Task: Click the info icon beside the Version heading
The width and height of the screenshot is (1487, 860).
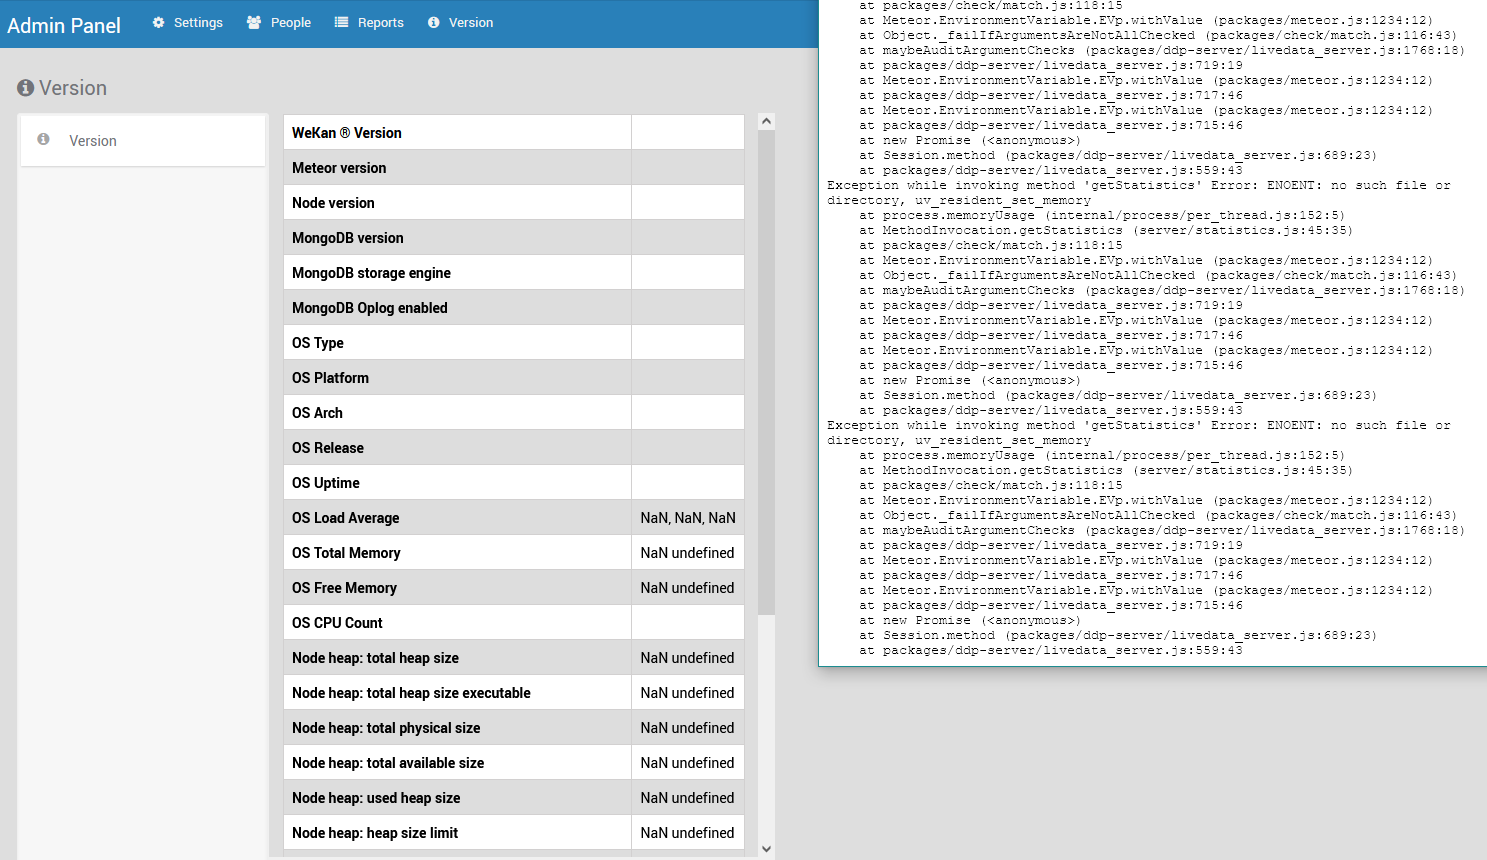Action: coord(25,88)
